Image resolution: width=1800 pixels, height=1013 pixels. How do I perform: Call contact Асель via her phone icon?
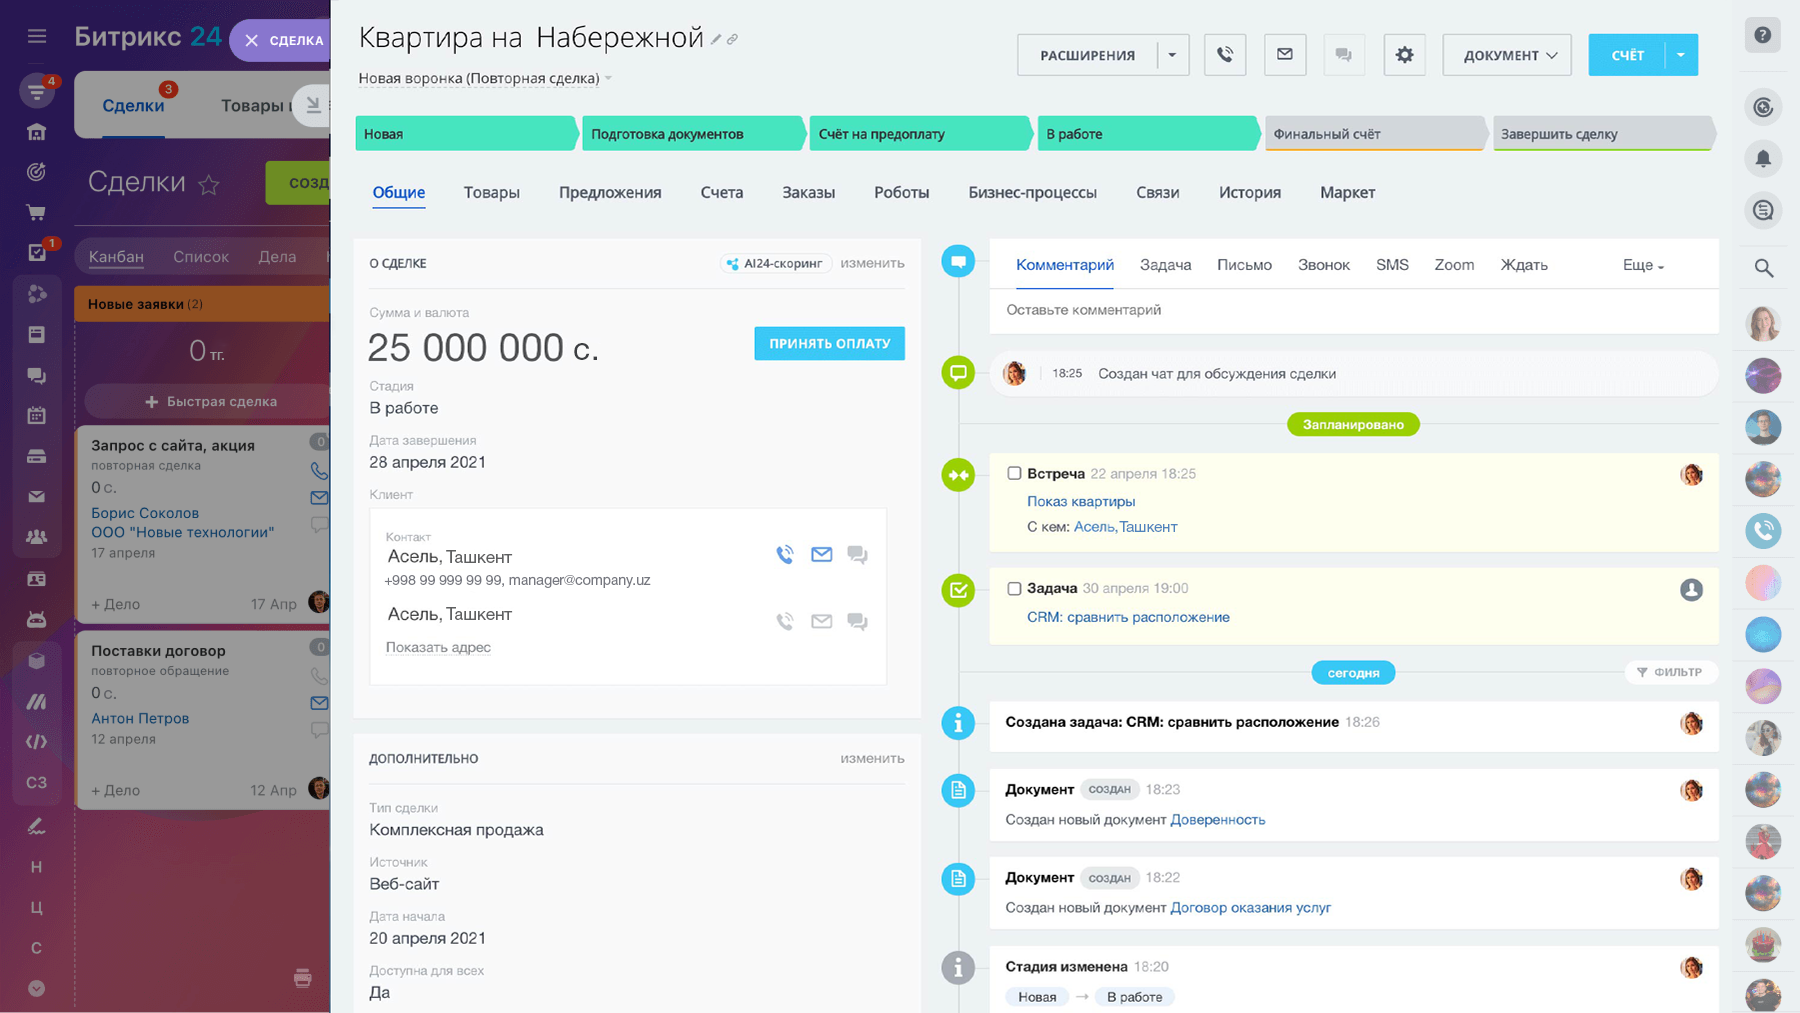tap(785, 553)
